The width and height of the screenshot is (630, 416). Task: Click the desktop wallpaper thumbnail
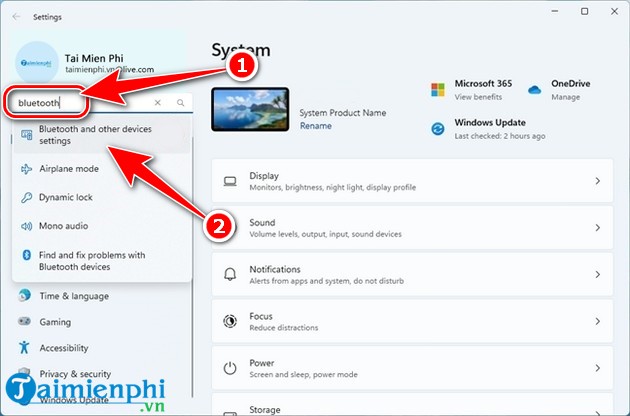point(250,109)
